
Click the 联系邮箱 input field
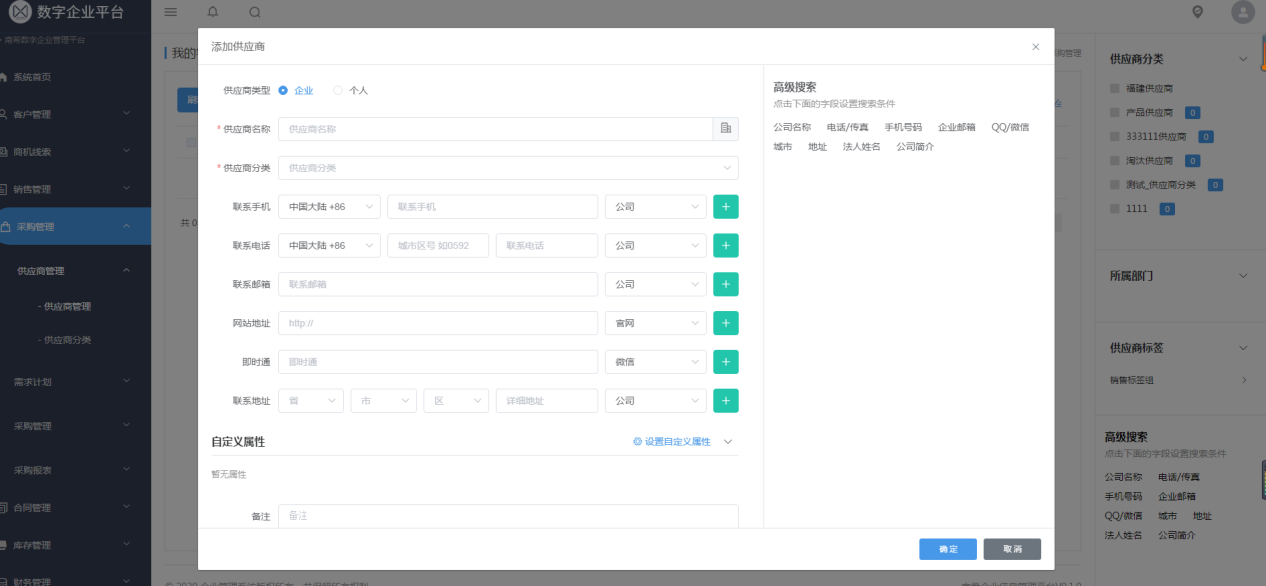point(438,285)
